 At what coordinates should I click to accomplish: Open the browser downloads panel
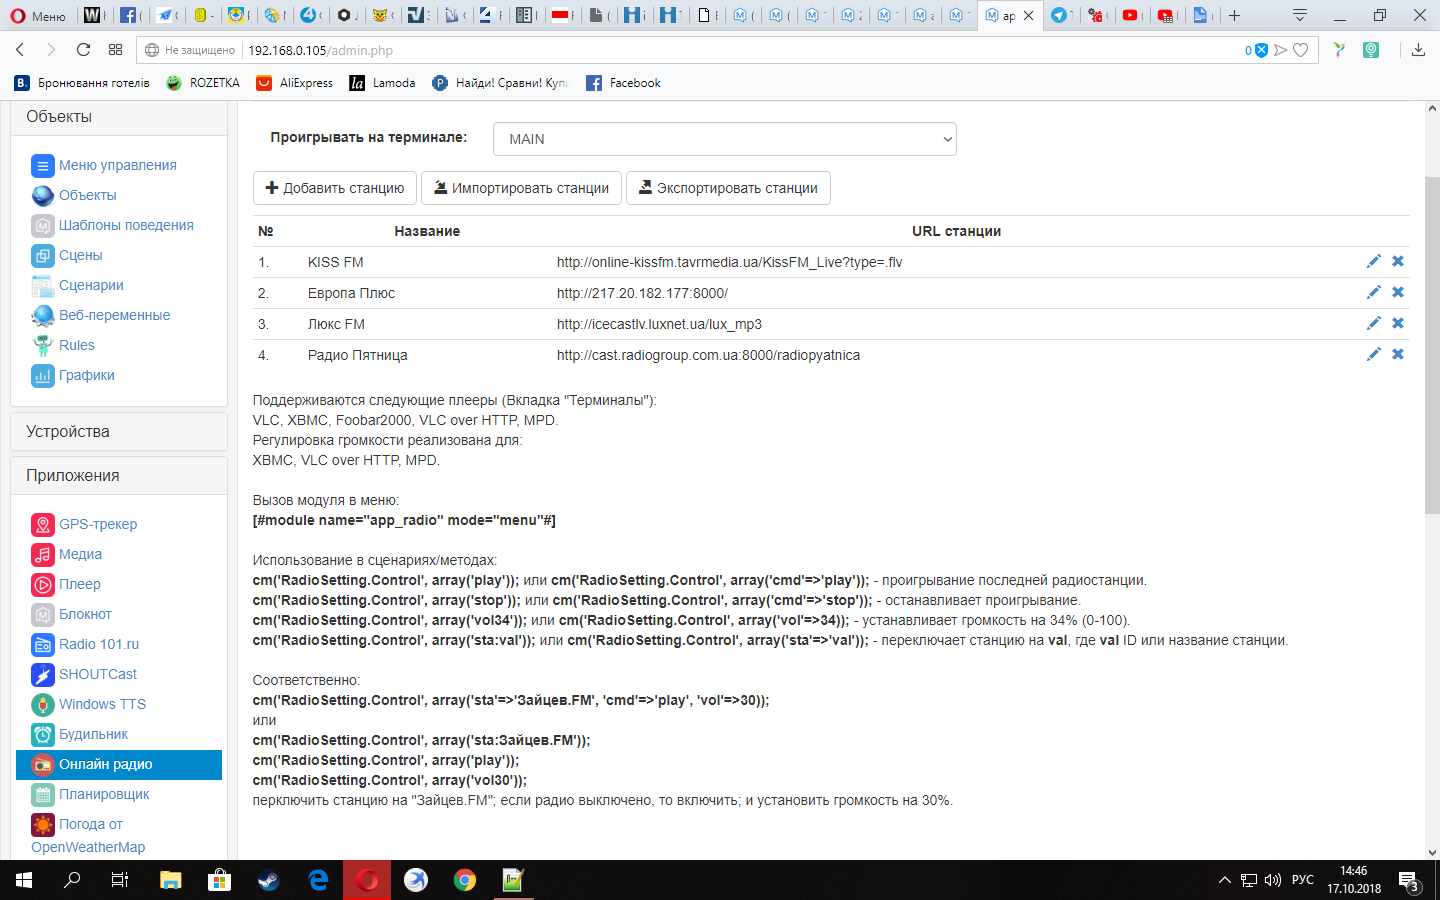1418,50
